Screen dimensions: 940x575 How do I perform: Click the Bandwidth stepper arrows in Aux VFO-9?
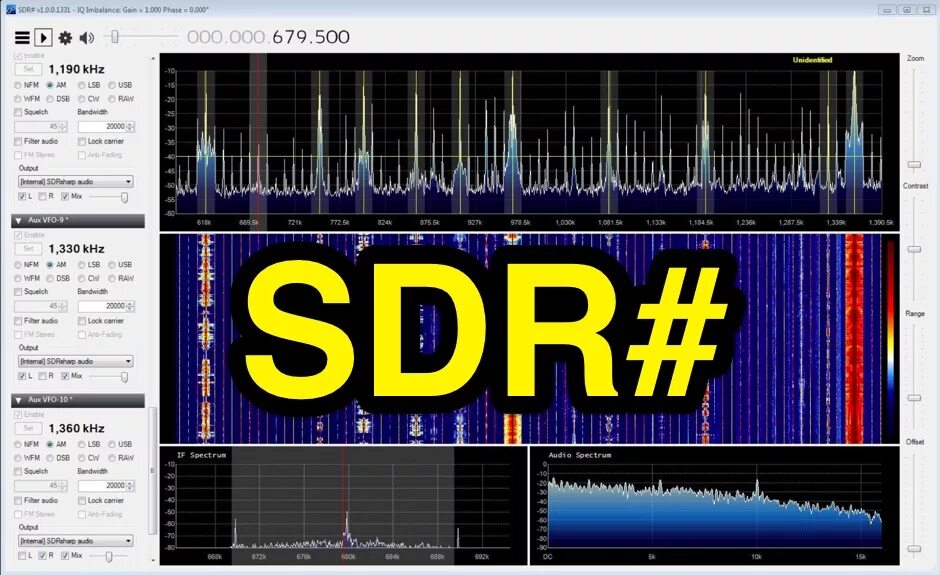click(130, 306)
